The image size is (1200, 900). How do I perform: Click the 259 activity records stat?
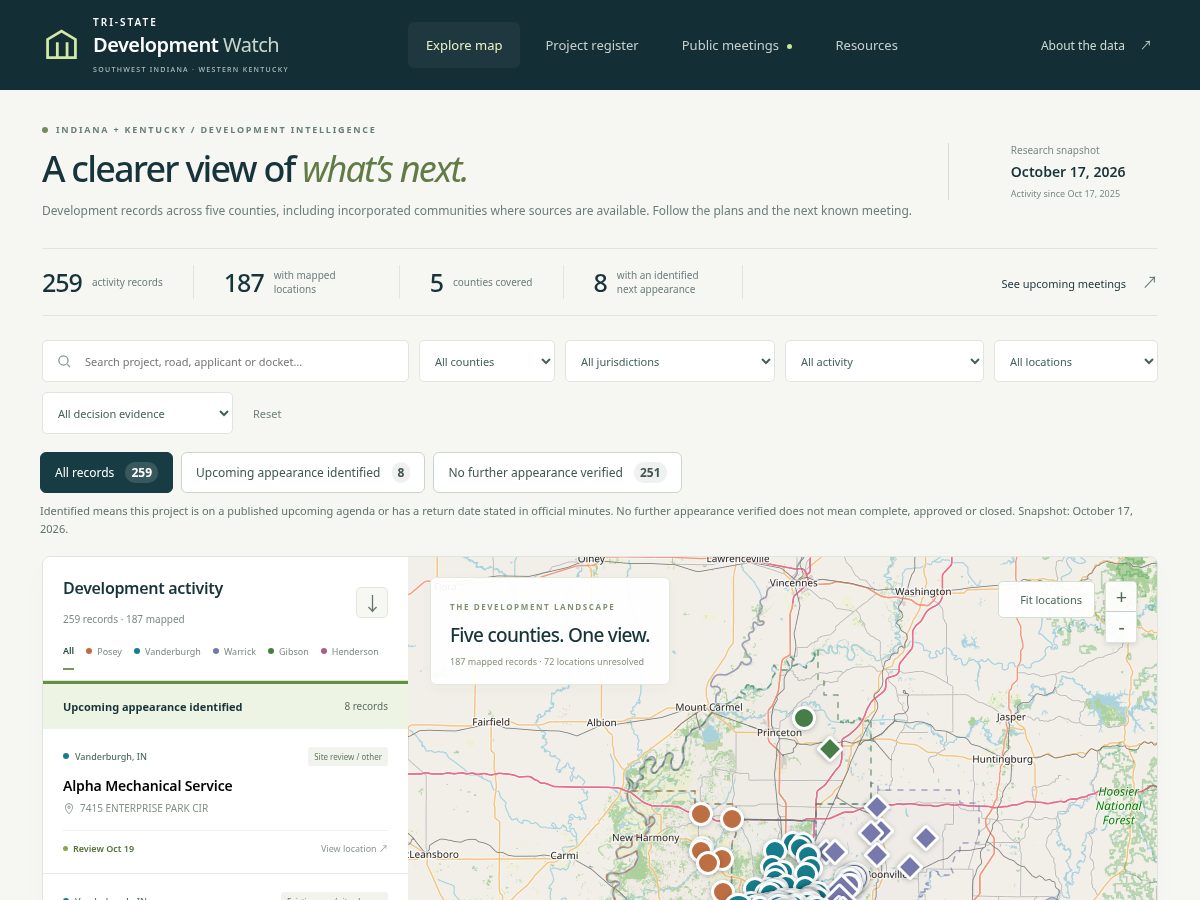pos(102,283)
